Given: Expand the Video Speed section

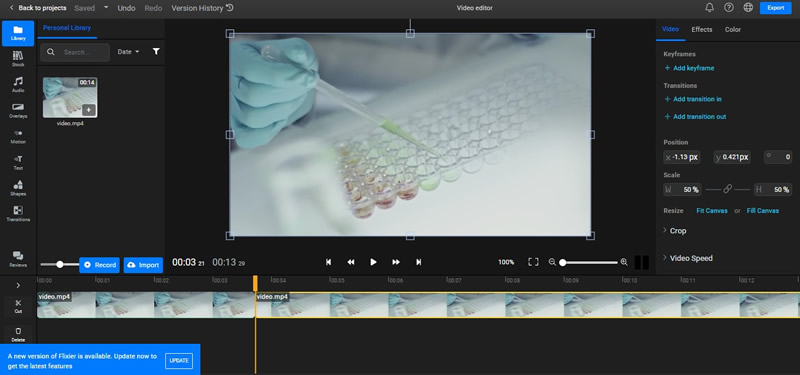Looking at the screenshot, I should (x=687, y=258).
